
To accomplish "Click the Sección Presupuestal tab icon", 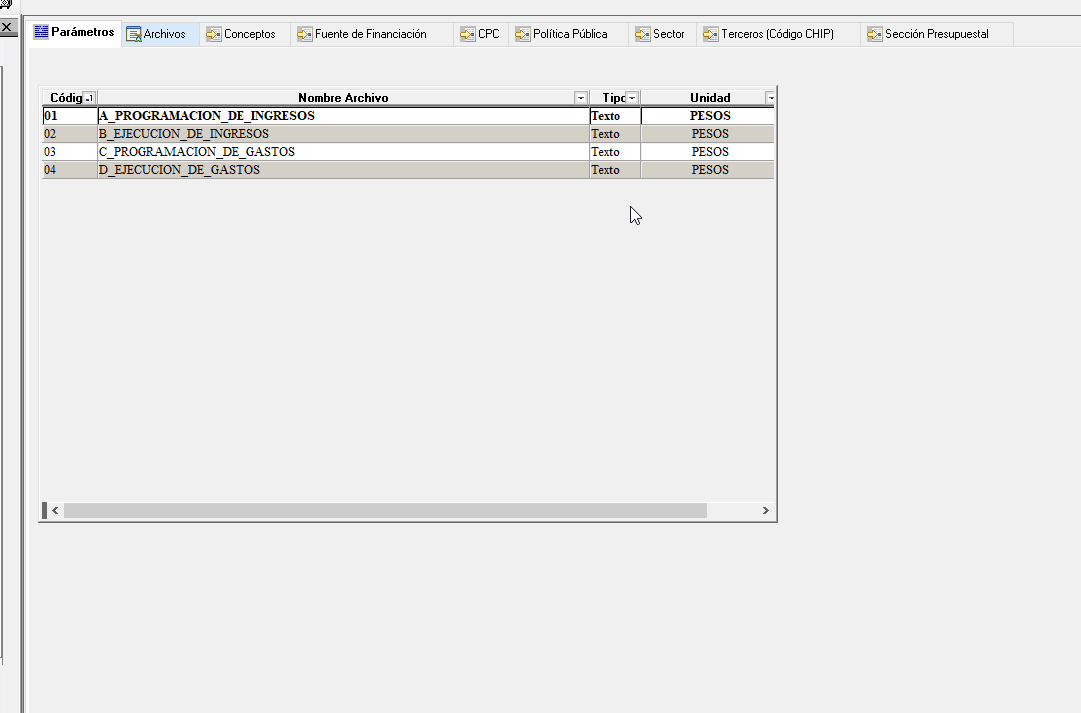I will pyautogui.click(x=875, y=34).
